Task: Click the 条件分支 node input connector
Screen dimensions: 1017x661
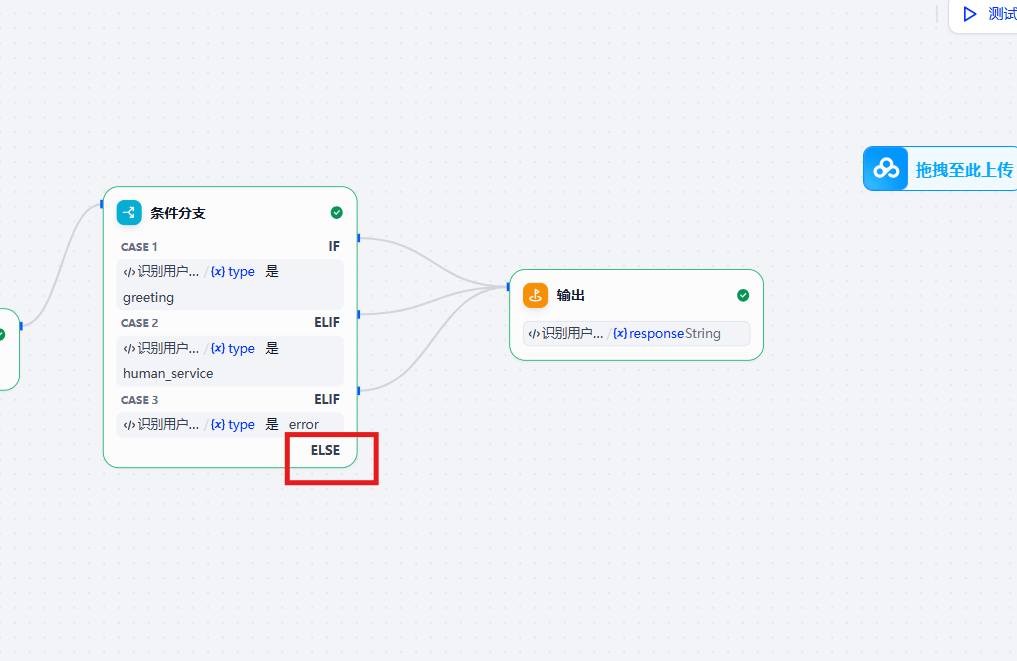Action: [x=102, y=204]
